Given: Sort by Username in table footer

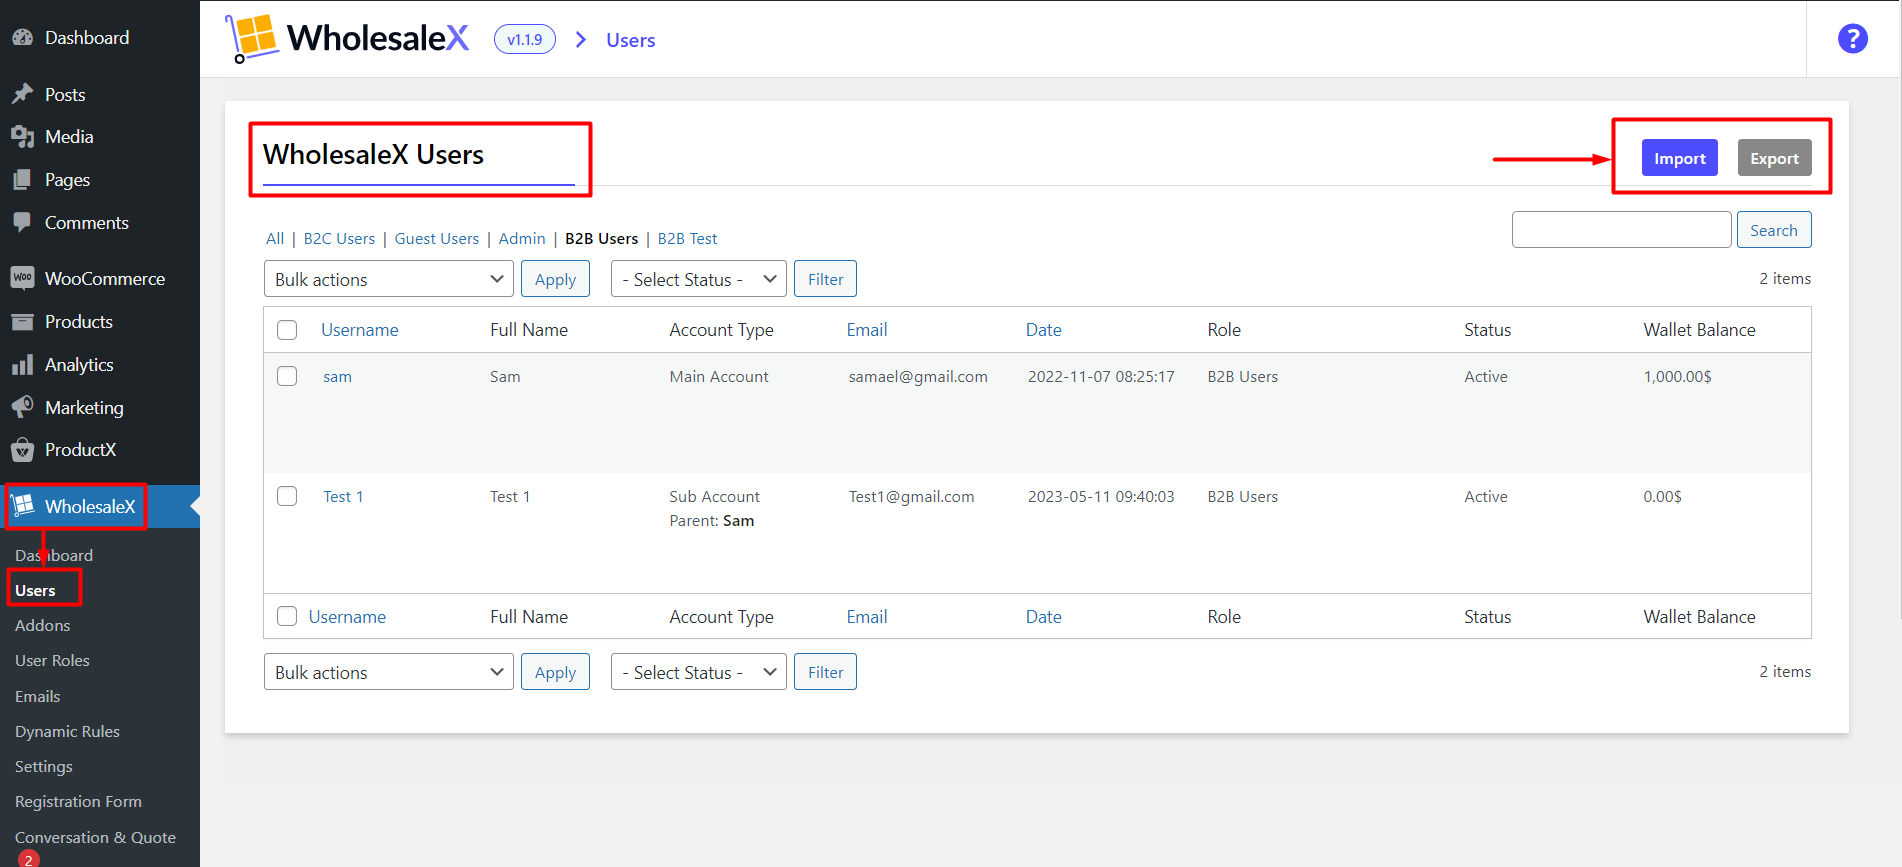Looking at the screenshot, I should pyautogui.click(x=347, y=617).
